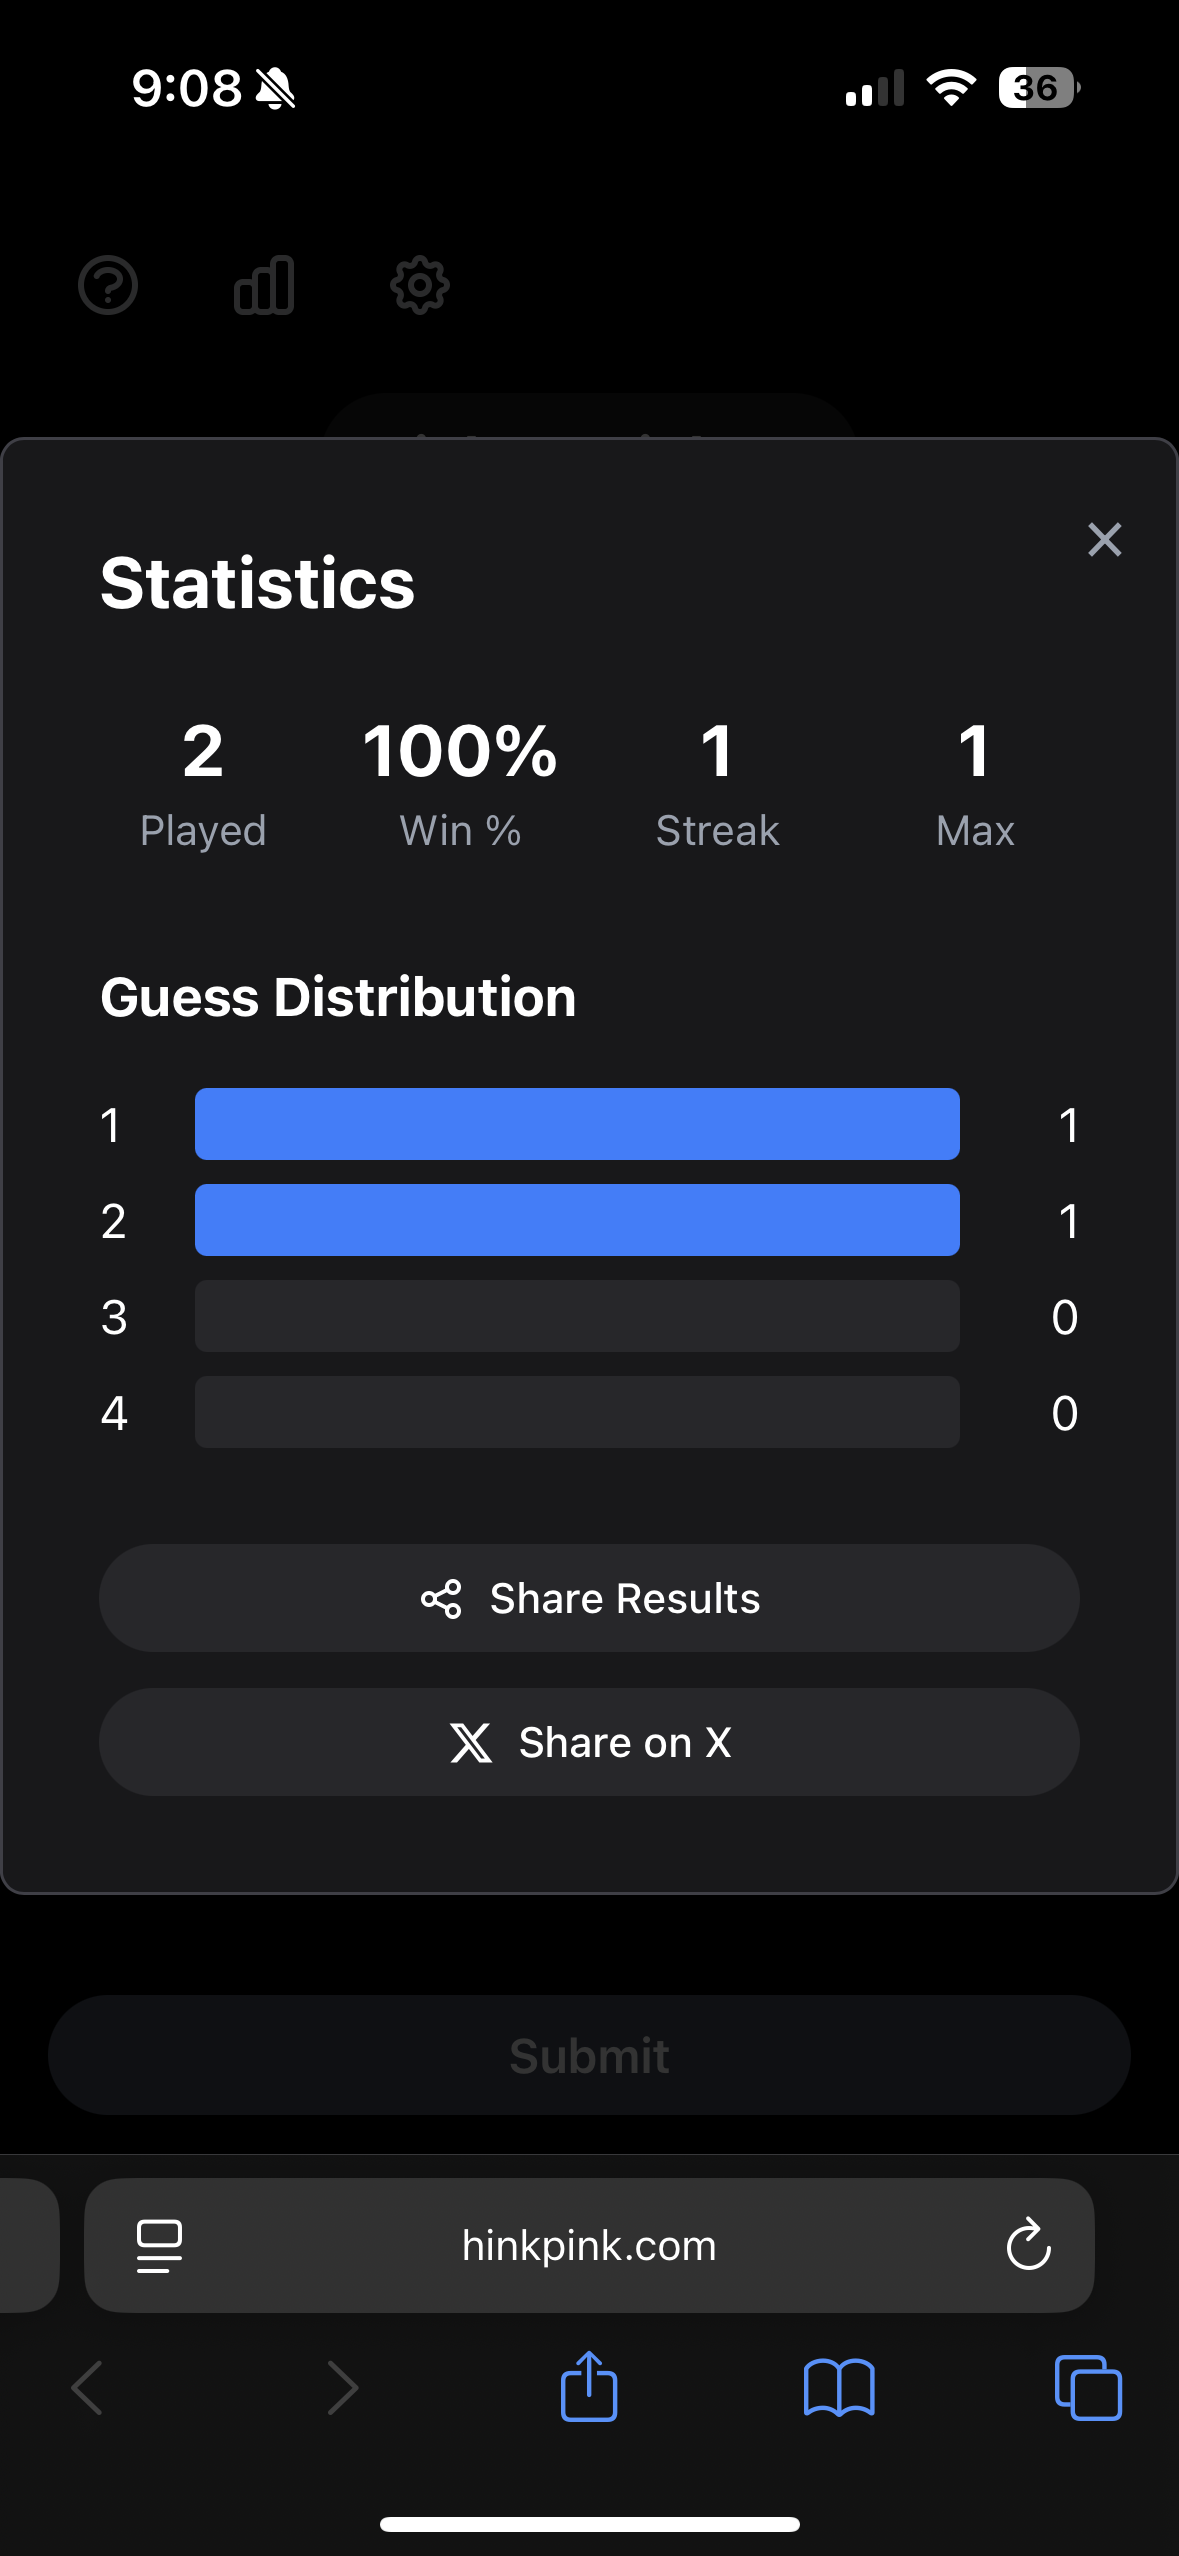Viewport: 1179px width, 2556px height.
Task: Tap the Safari reload page icon
Action: pos(1028,2246)
